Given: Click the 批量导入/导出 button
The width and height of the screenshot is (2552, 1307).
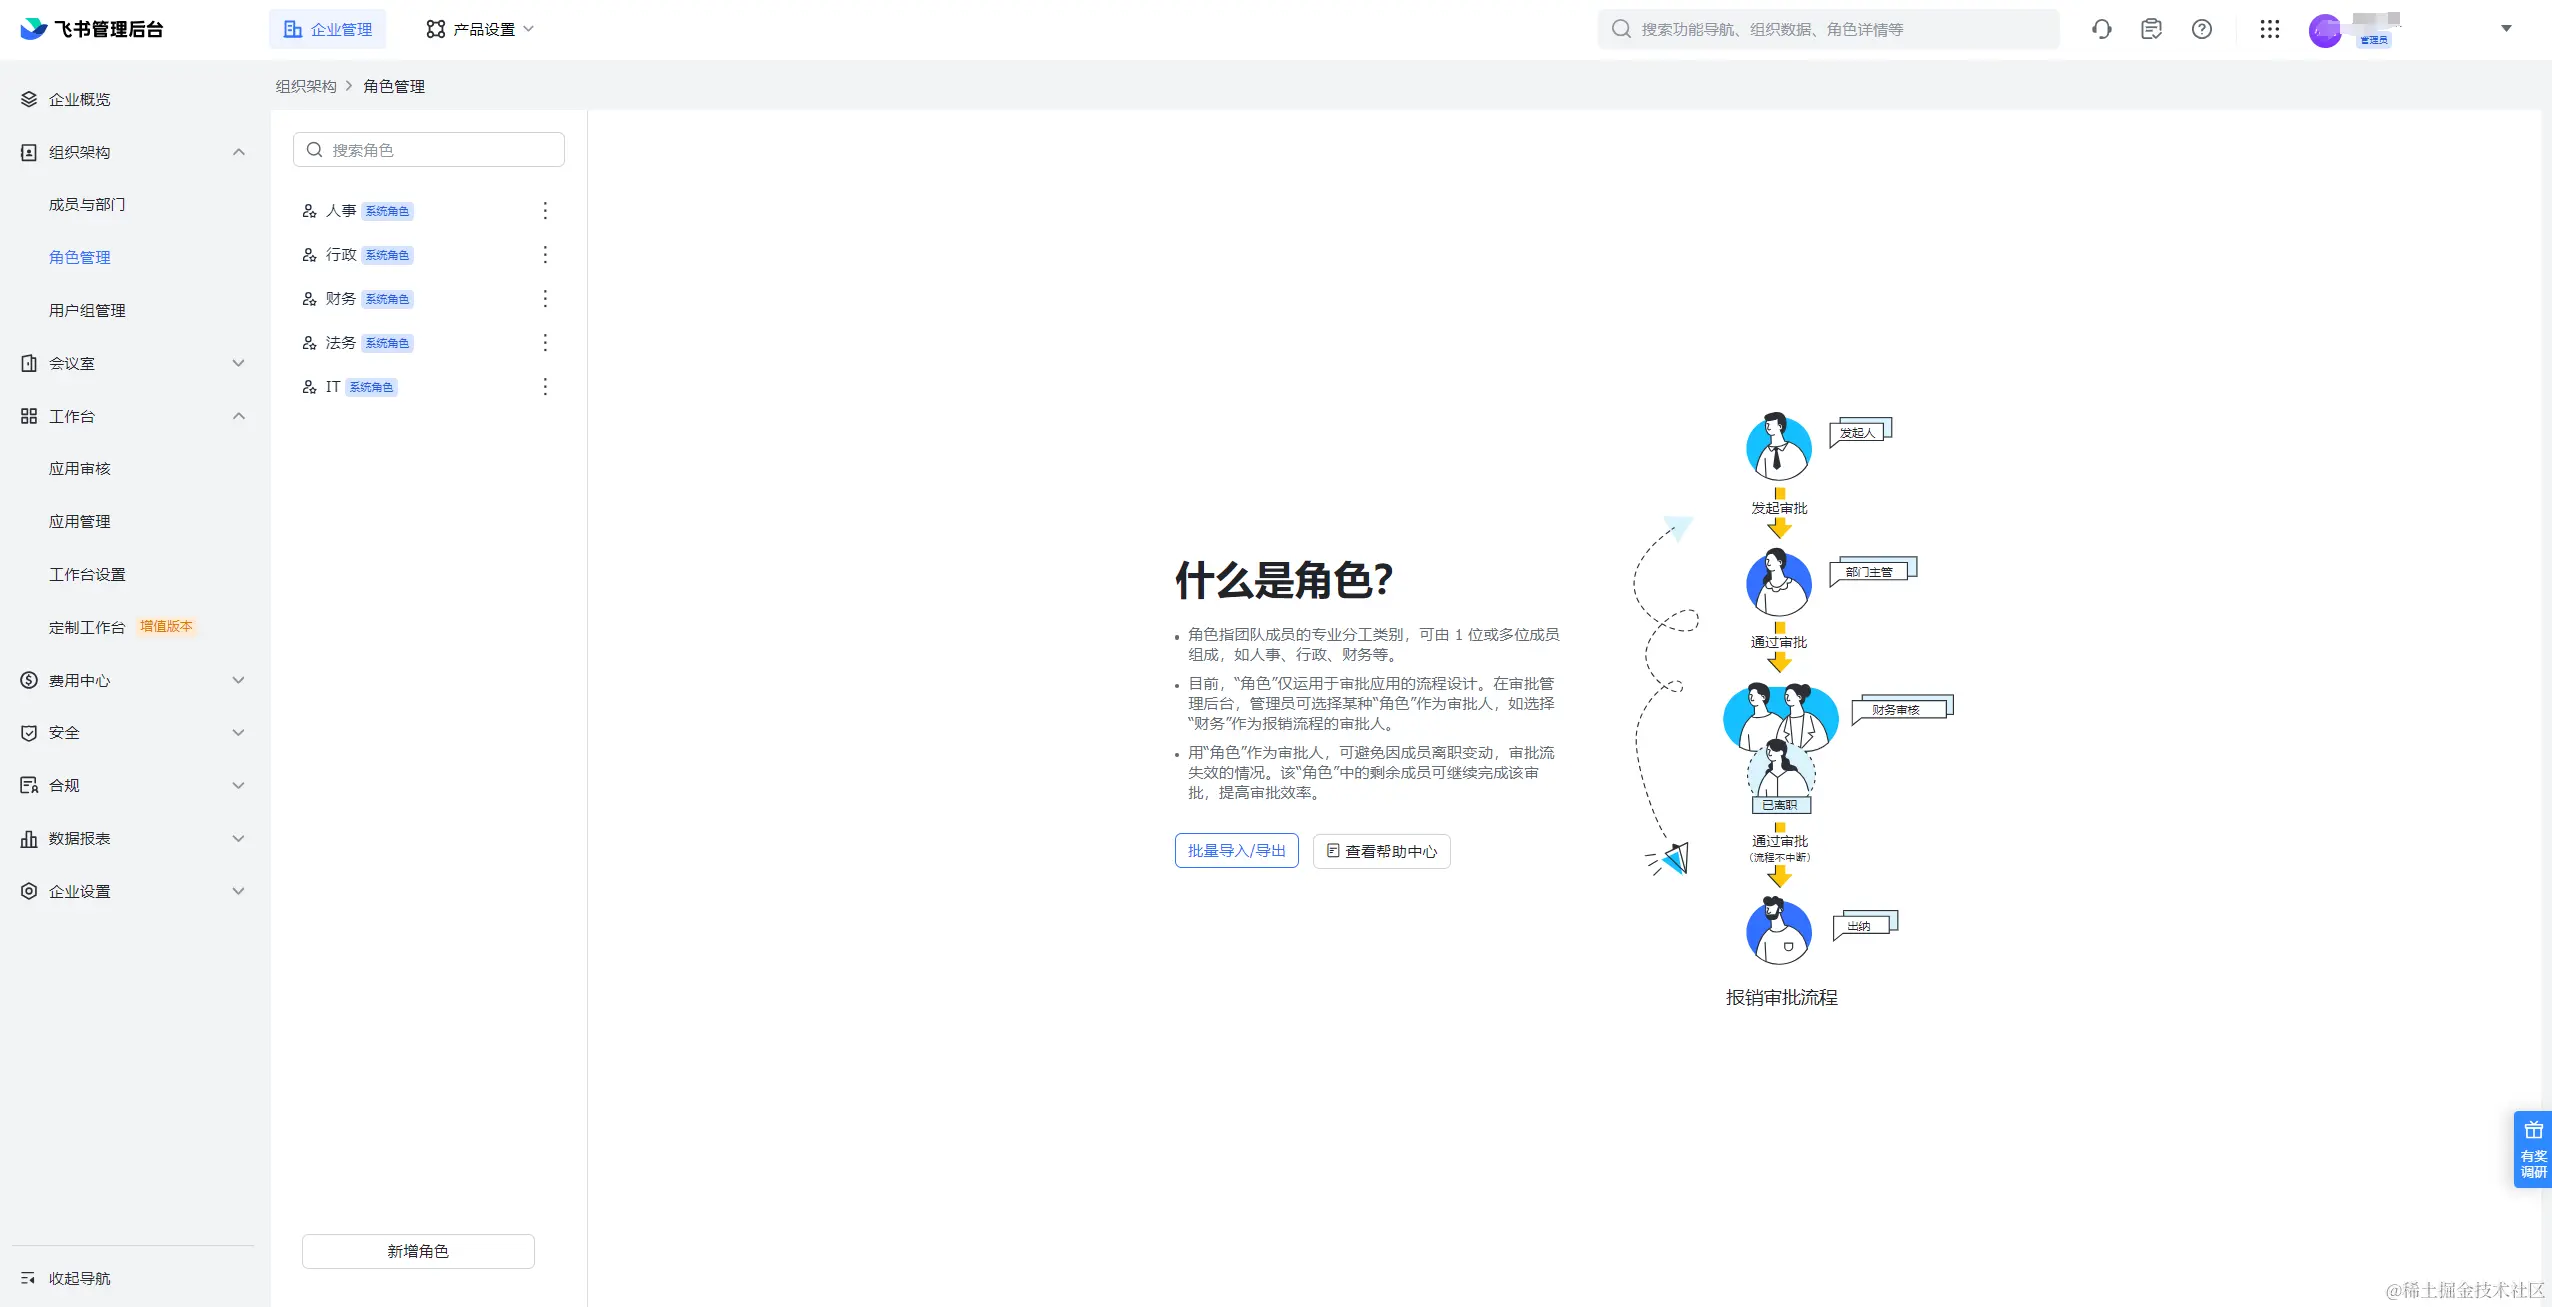Looking at the screenshot, I should [x=1236, y=850].
